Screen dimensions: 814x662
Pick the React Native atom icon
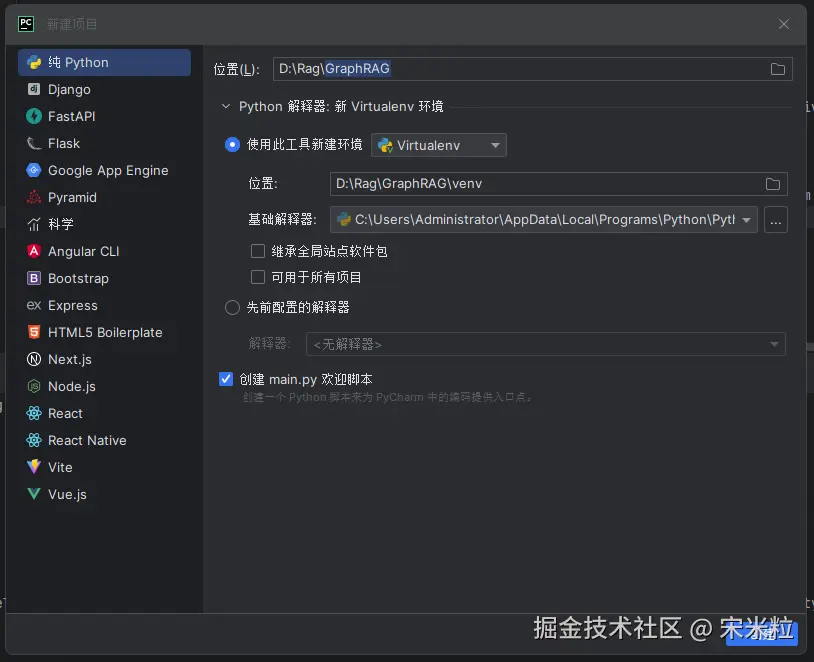34,440
